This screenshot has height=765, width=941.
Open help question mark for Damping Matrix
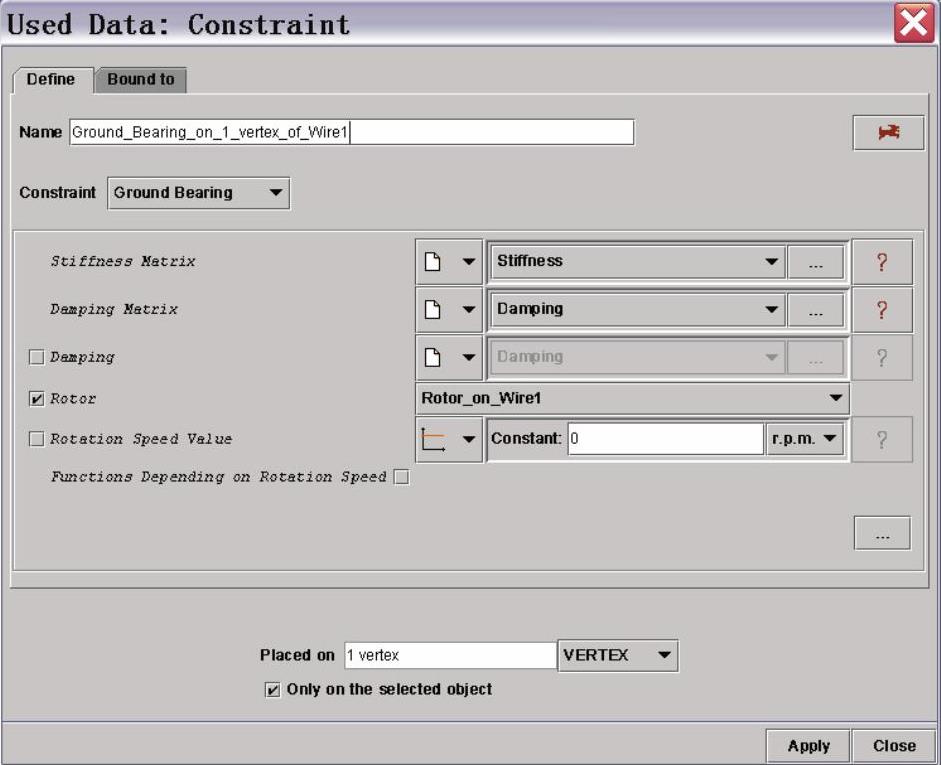881,310
